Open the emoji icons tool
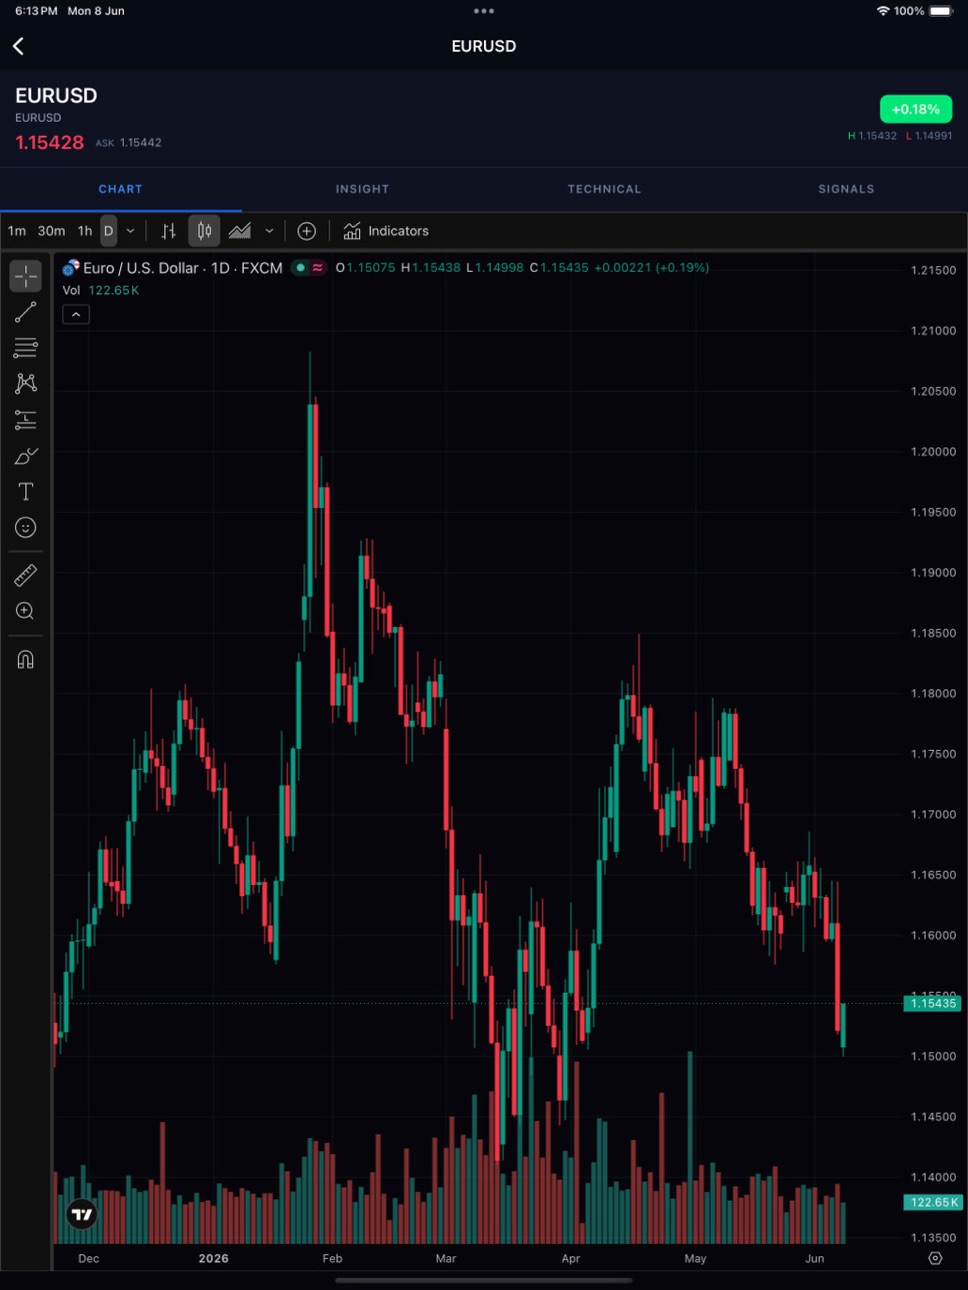This screenshot has height=1290, width=968. [25, 527]
